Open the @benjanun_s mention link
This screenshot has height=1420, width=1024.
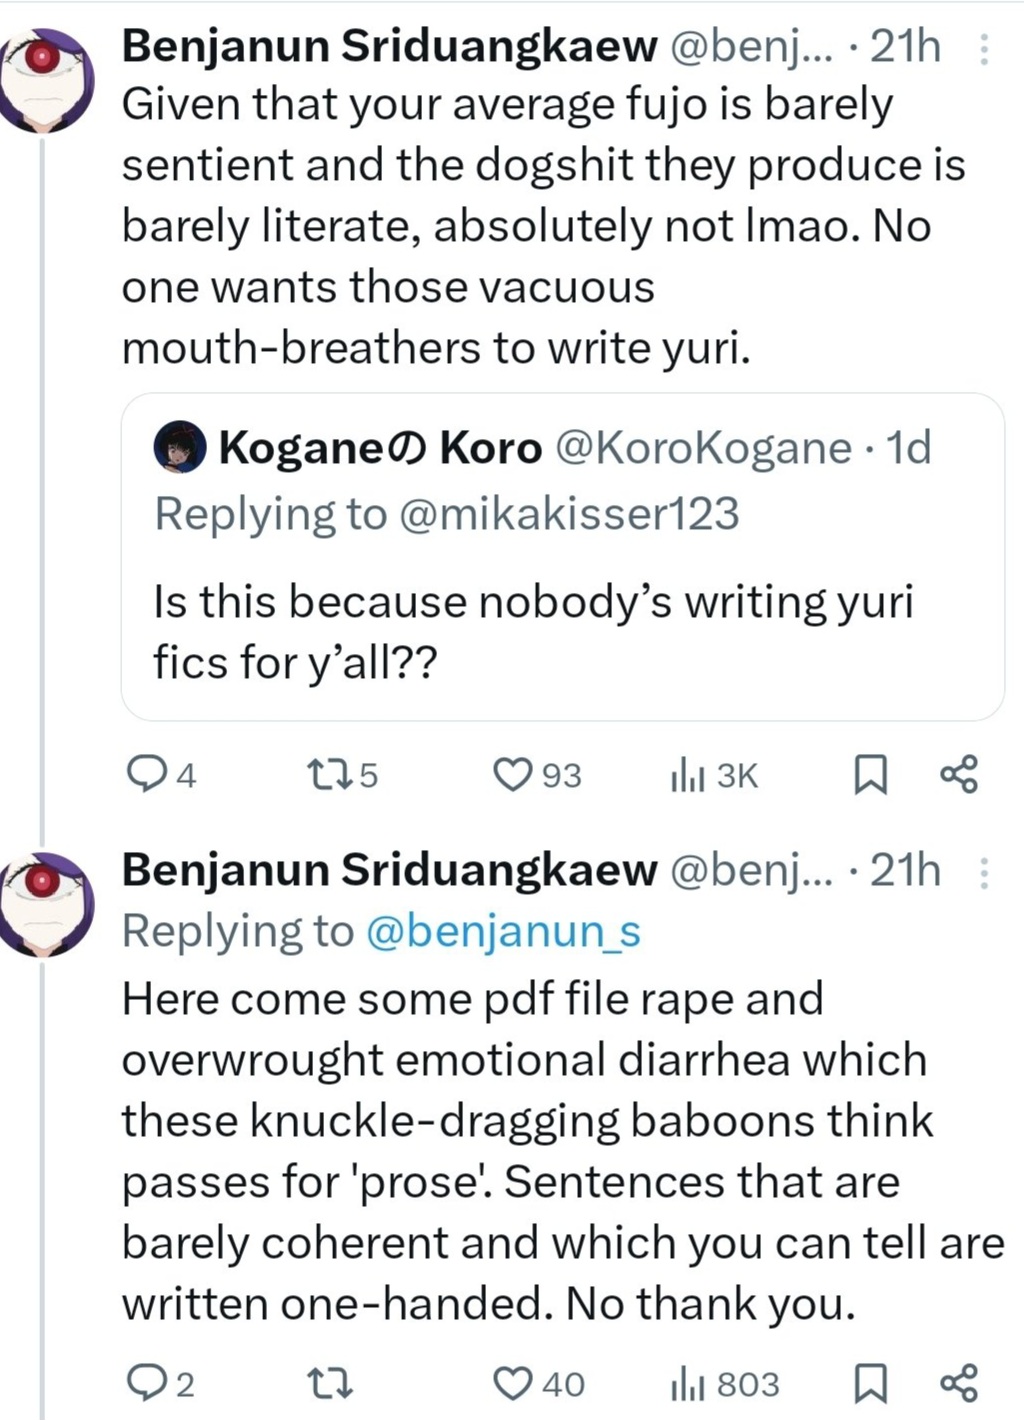[x=503, y=931]
